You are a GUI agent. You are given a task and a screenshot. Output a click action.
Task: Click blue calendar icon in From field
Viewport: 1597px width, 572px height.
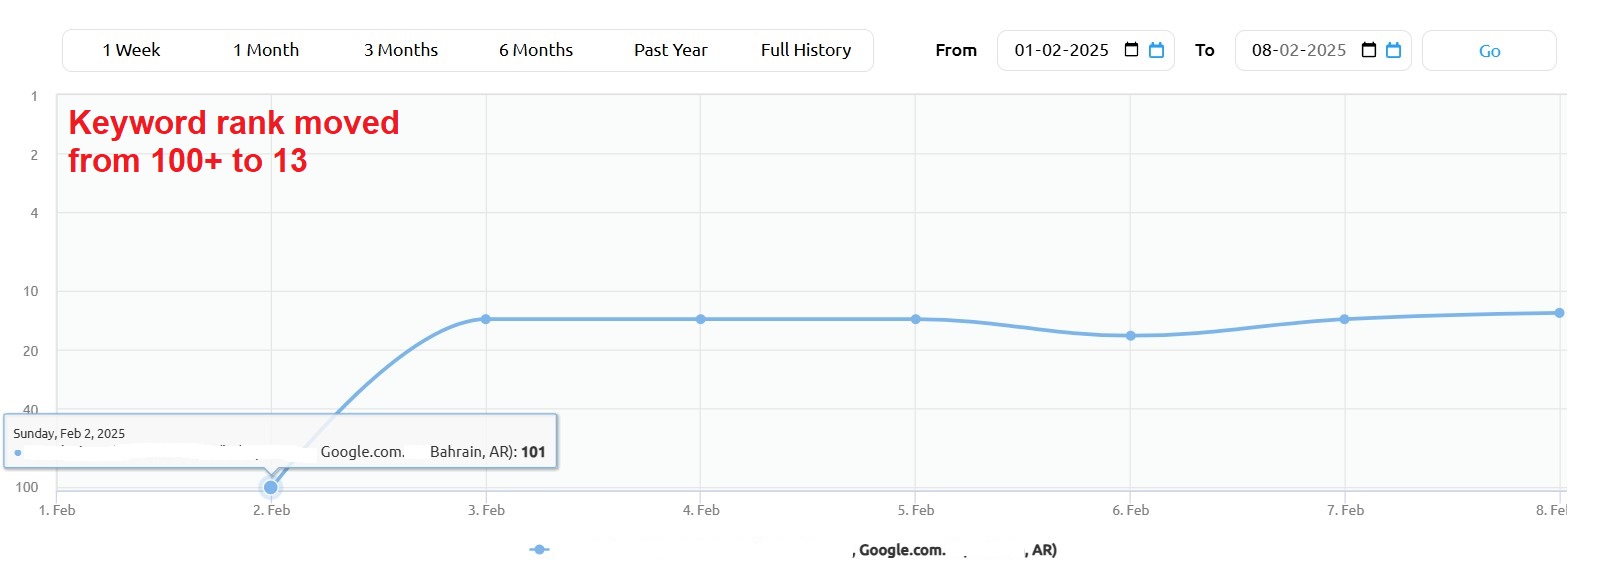click(x=1156, y=50)
